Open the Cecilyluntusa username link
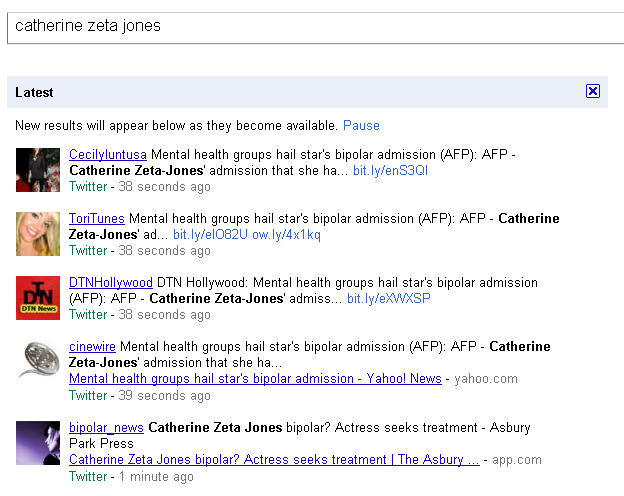624x496 pixels. click(108, 155)
